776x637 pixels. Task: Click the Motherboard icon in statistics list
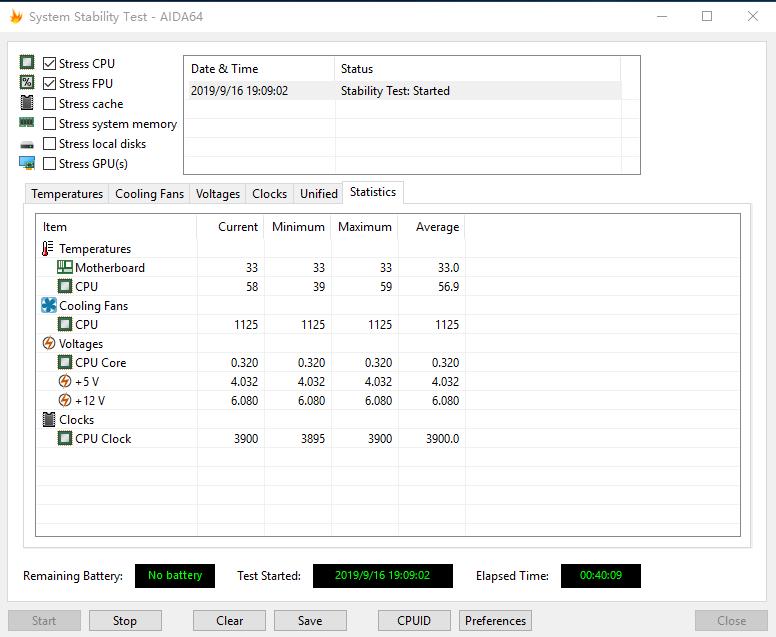tap(65, 268)
